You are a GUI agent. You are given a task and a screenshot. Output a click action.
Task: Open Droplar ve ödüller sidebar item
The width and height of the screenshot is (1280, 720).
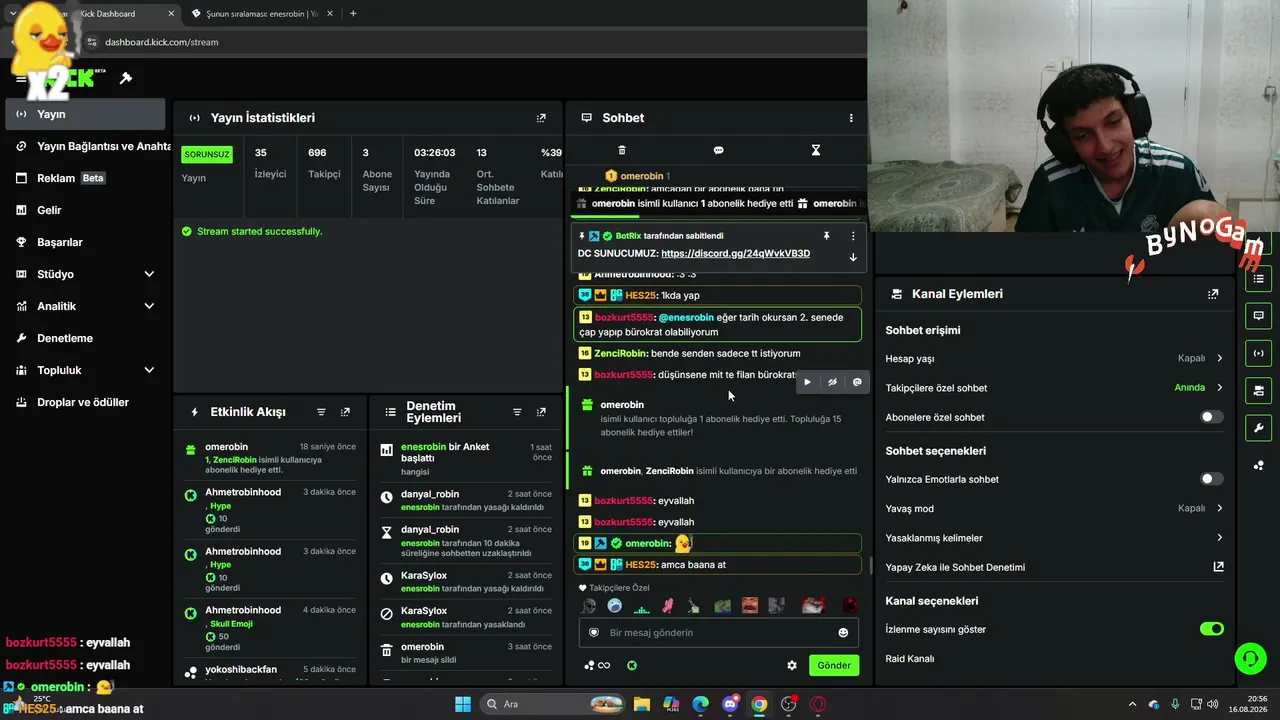click(x=85, y=402)
